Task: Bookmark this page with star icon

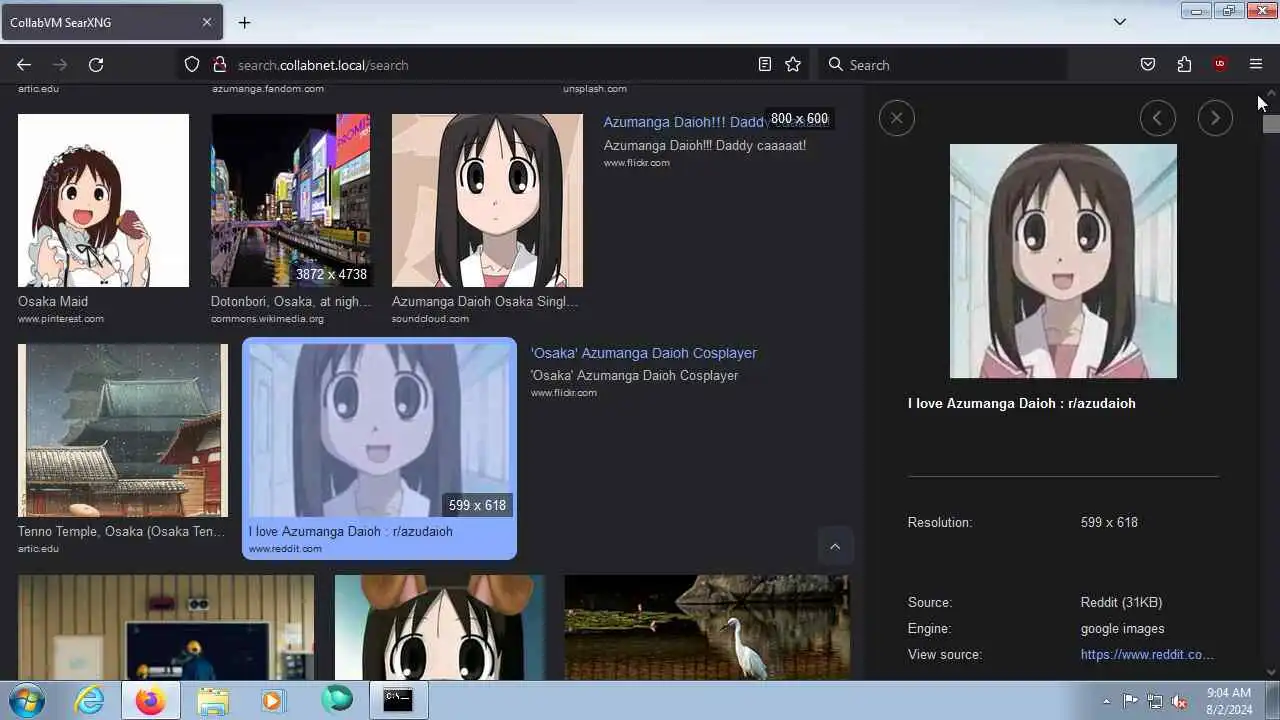Action: pos(793,65)
